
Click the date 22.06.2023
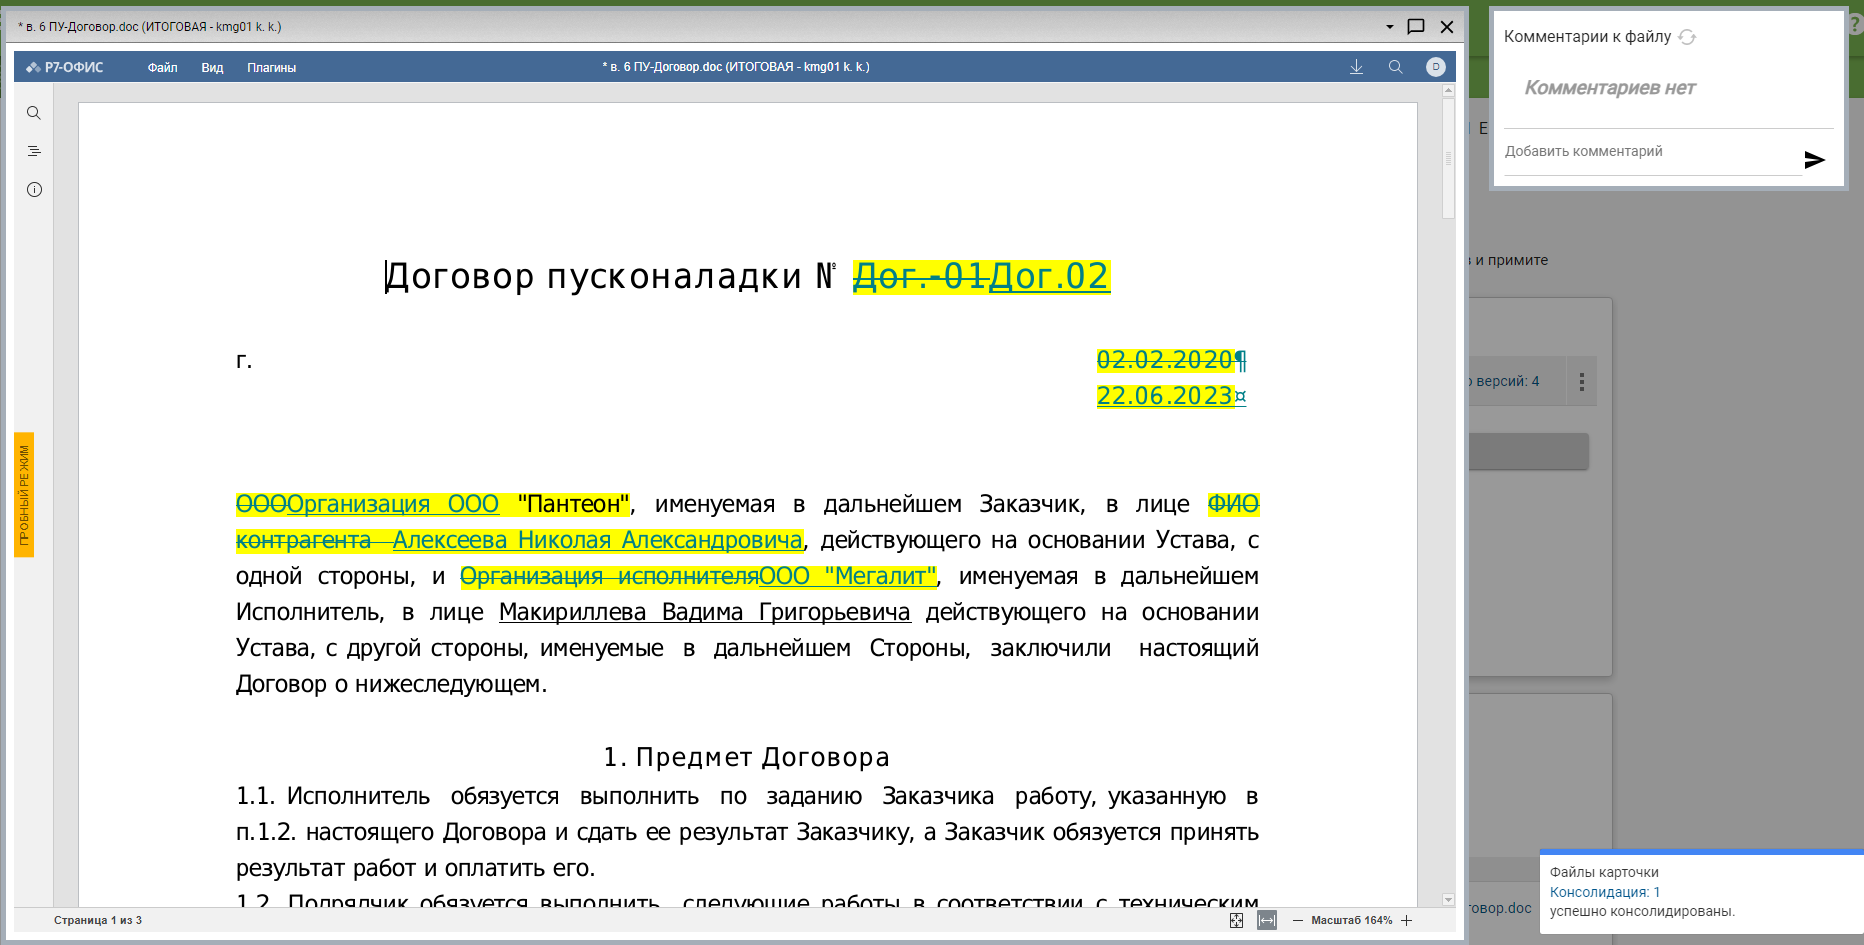[x=1165, y=396]
